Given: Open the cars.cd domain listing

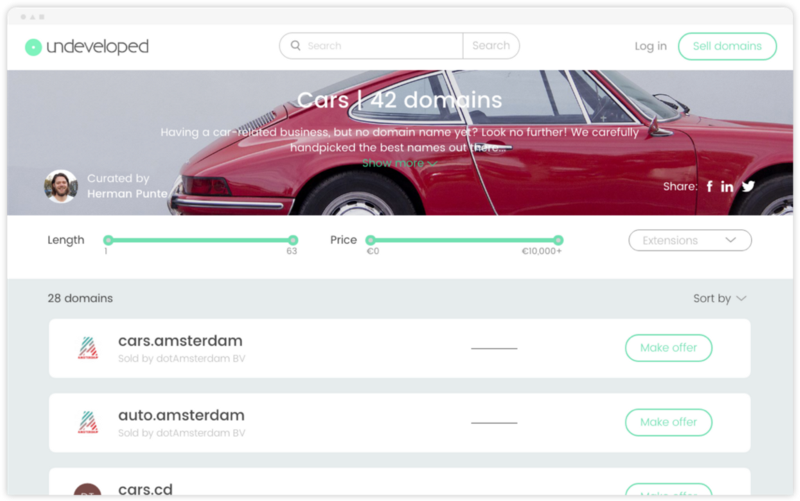Looking at the screenshot, I should (145, 489).
